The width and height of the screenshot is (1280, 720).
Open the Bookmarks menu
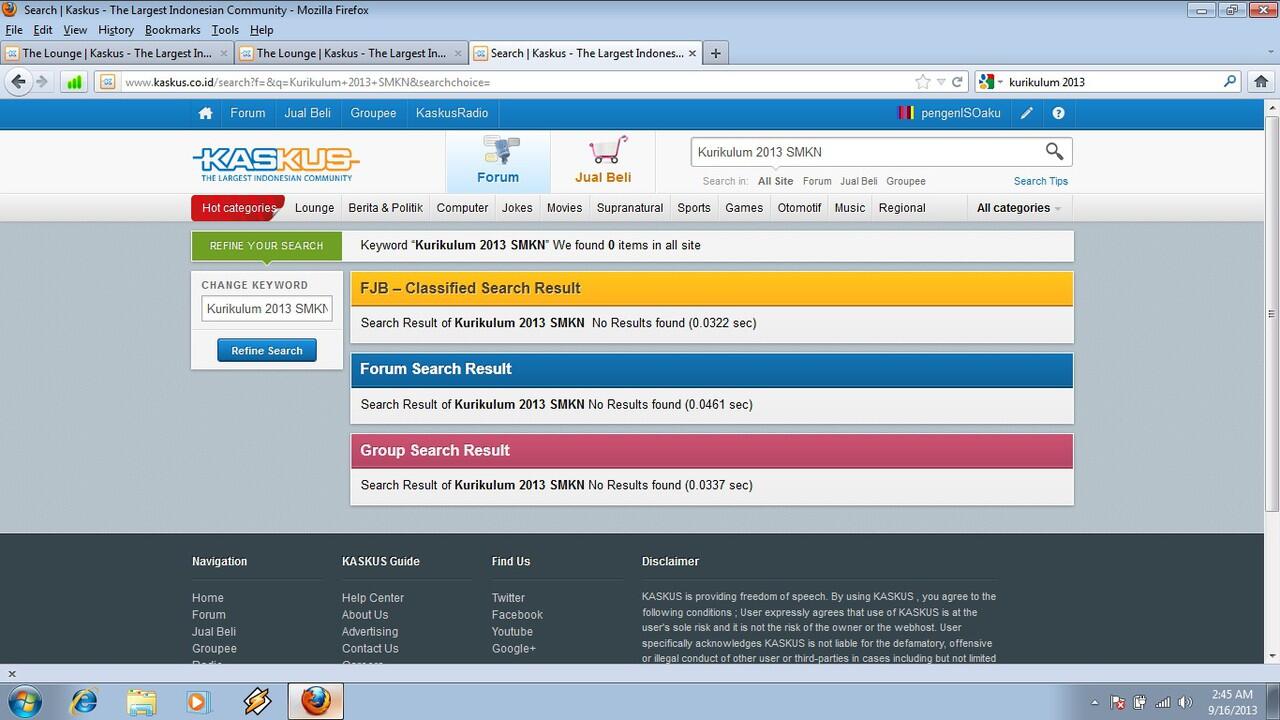(173, 30)
